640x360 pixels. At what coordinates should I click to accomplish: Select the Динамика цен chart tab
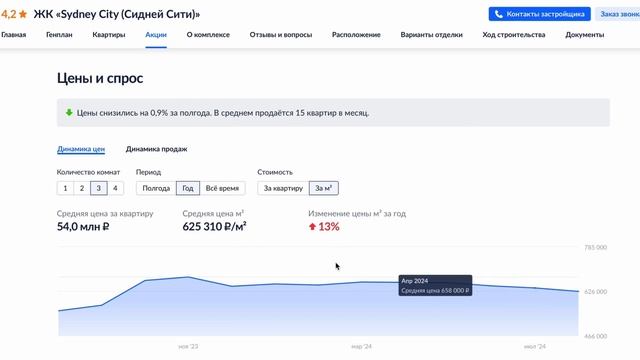click(81, 149)
